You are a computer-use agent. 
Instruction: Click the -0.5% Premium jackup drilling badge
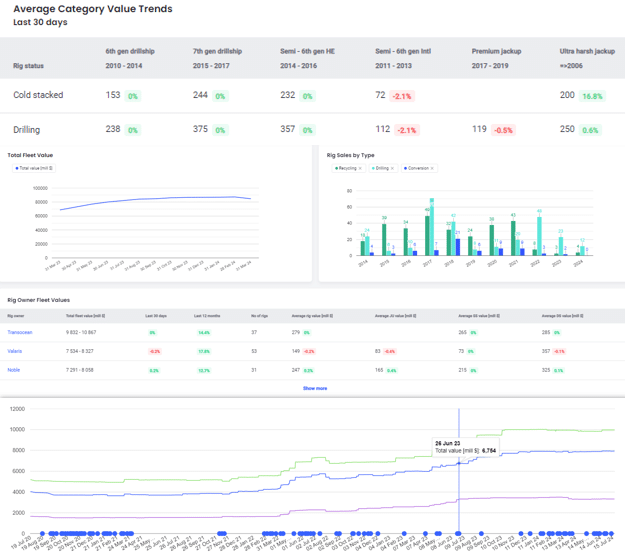pyautogui.click(x=504, y=131)
